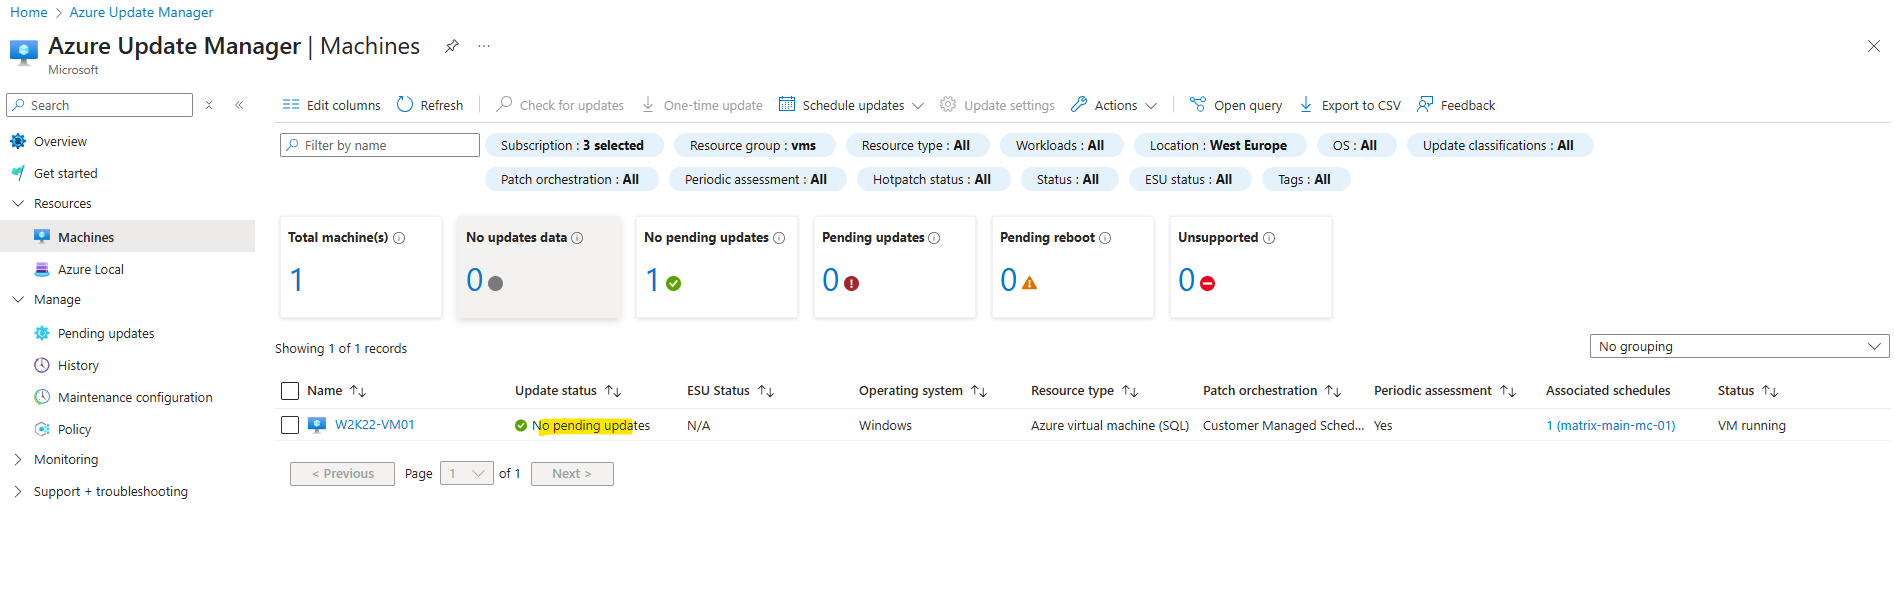Screen dimensions: 1895x603
Task: Click the Azure Update Manager logo icon
Action: pos(24,51)
